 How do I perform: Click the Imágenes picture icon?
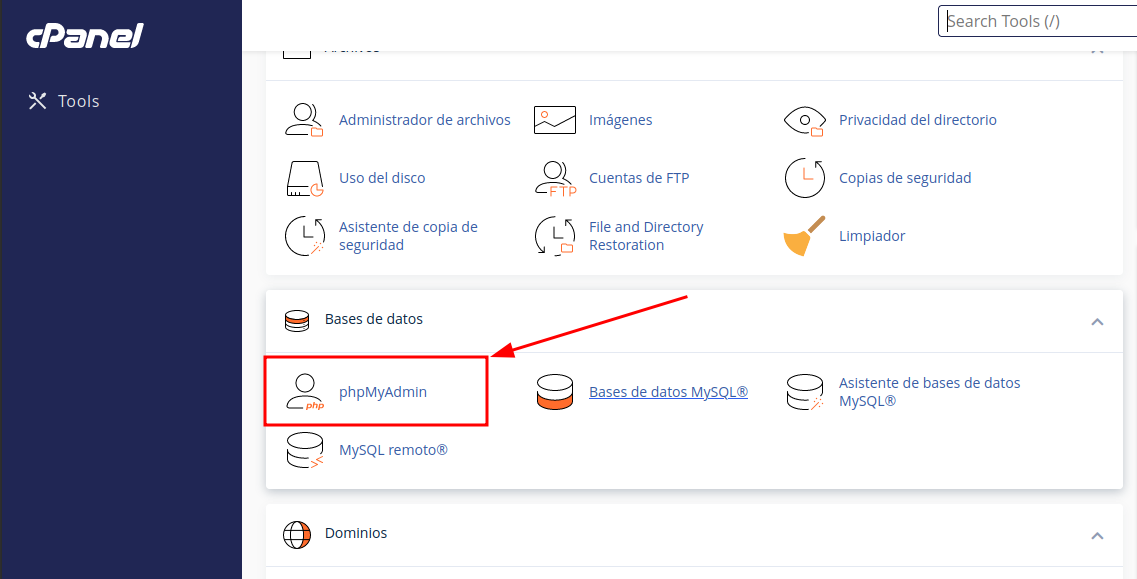click(555, 120)
